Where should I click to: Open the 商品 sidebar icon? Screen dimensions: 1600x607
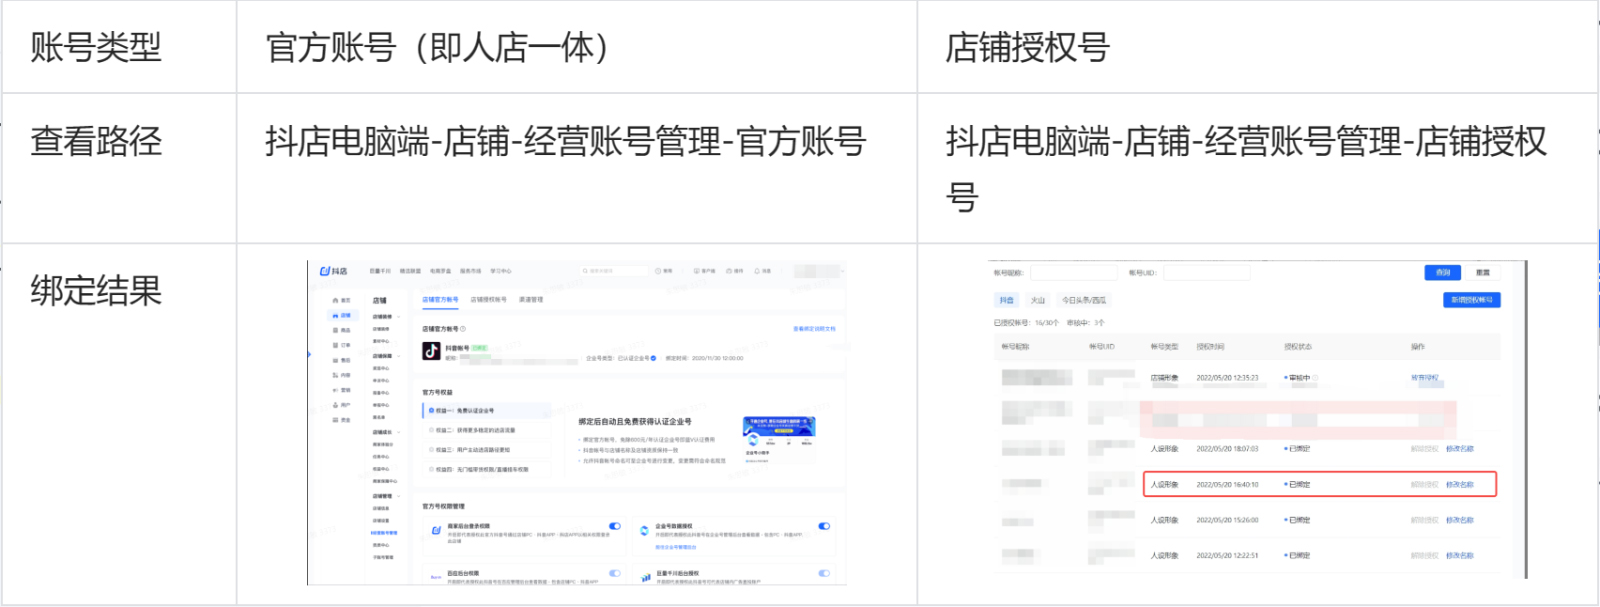[335, 330]
